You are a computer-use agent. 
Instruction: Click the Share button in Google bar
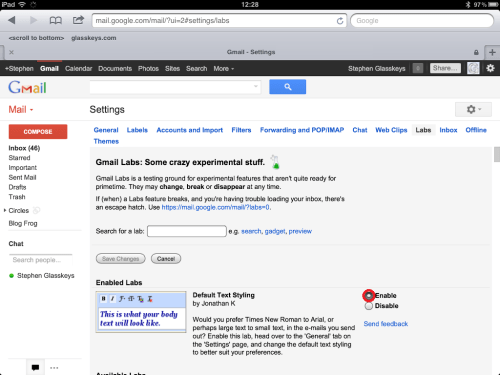pyautogui.click(x=445, y=68)
